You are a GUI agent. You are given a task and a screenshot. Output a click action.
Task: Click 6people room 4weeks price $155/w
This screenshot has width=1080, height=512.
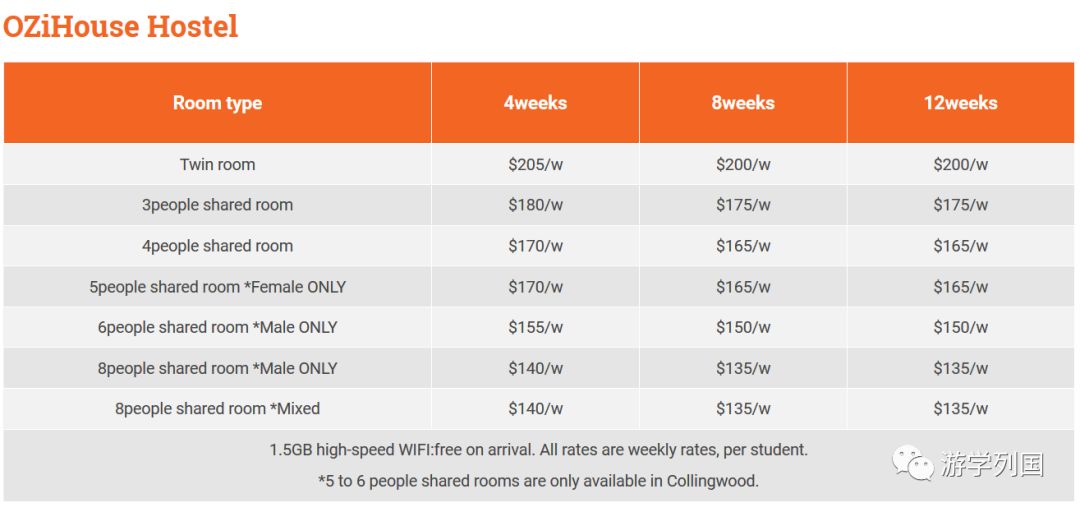click(x=536, y=327)
